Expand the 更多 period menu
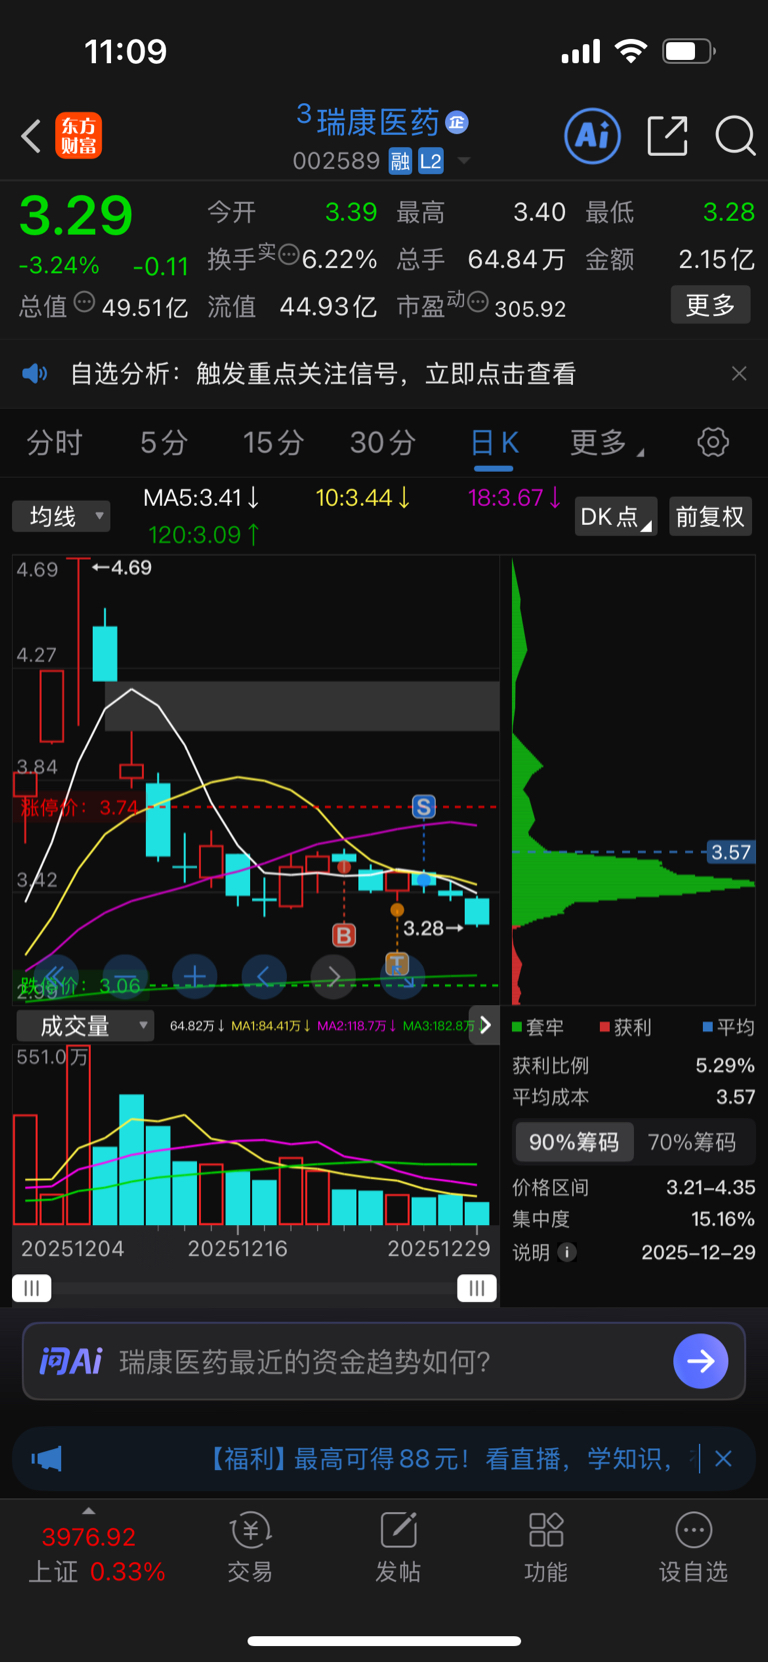 [606, 442]
